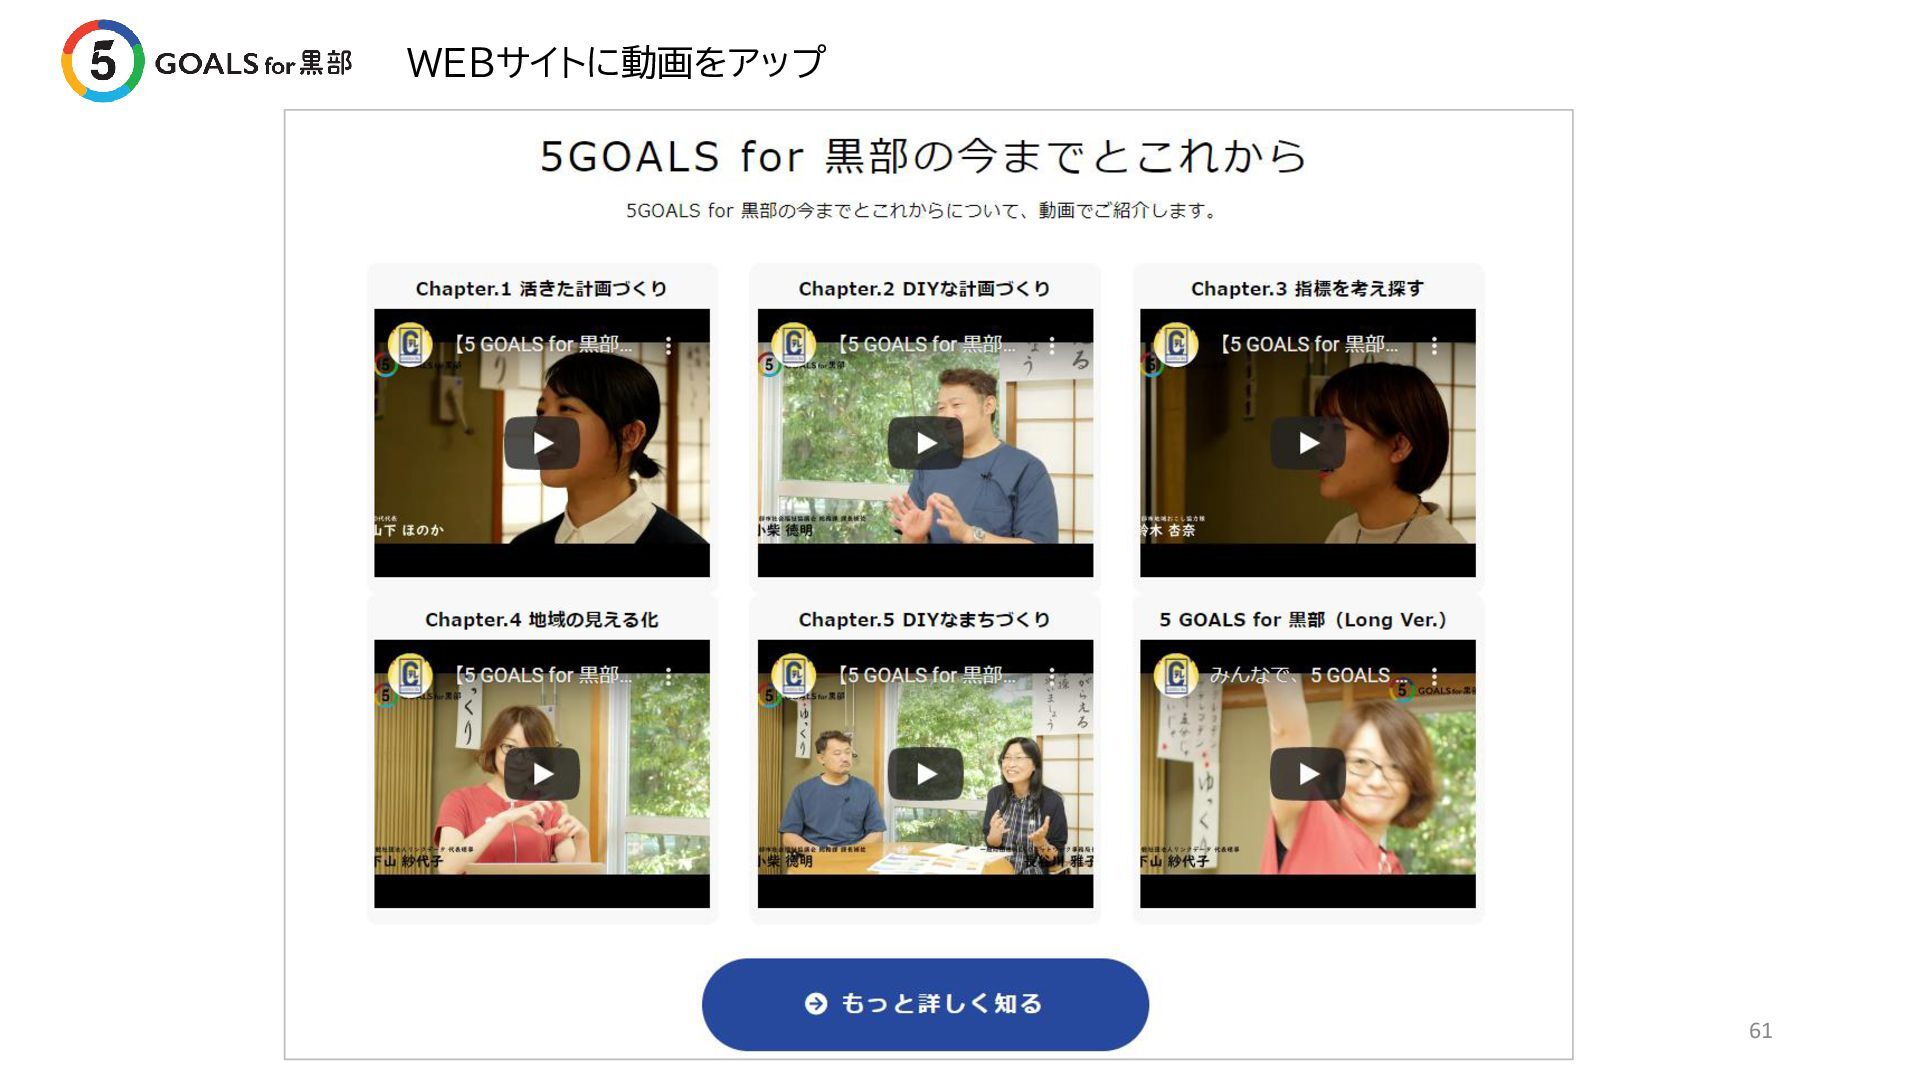Click the もっと詳しく知る button
The height and width of the screenshot is (1080, 1920).
point(925,1004)
